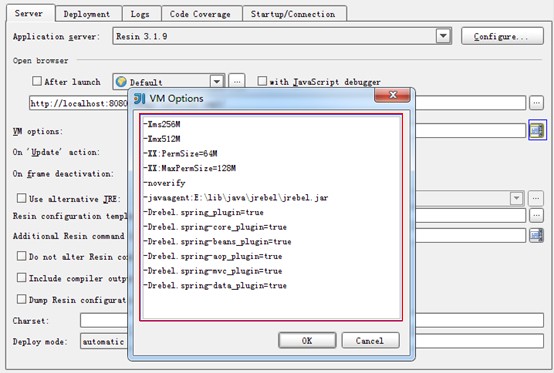Click the -XX:PermSize=64M line
The image size is (554, 373).
tap(180, 154)
